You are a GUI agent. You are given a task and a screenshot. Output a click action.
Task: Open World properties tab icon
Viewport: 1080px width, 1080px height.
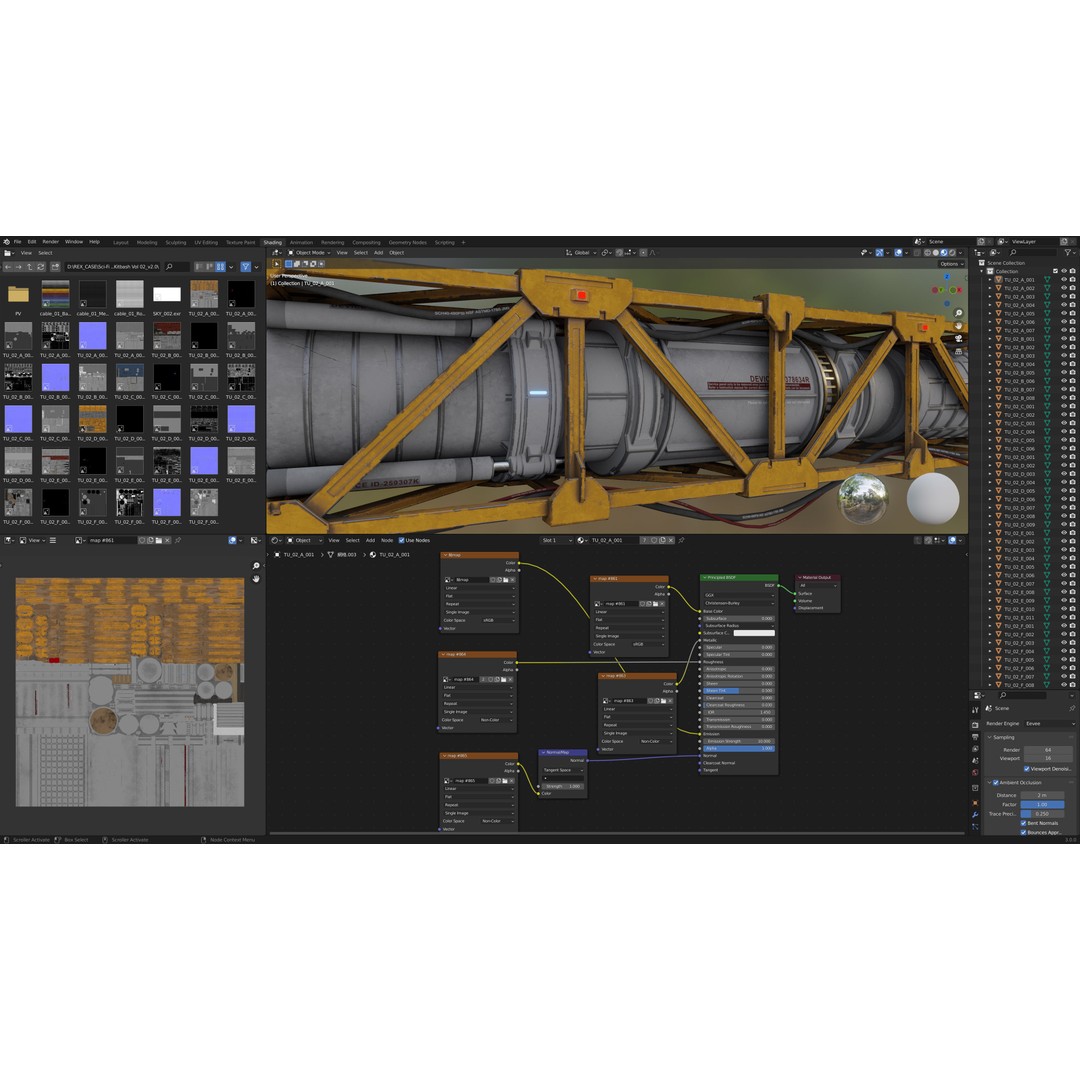click(x=975, y=773)
